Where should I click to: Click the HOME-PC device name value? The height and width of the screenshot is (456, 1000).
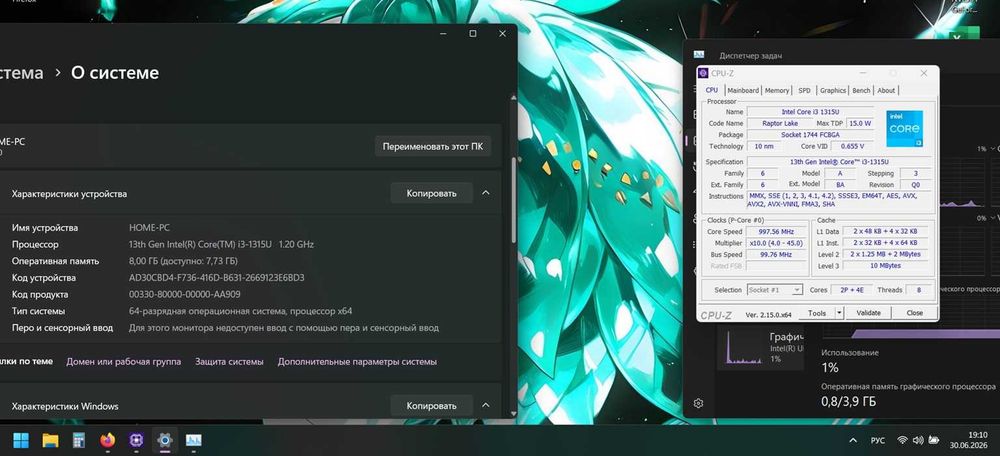[x=149, y=228]
